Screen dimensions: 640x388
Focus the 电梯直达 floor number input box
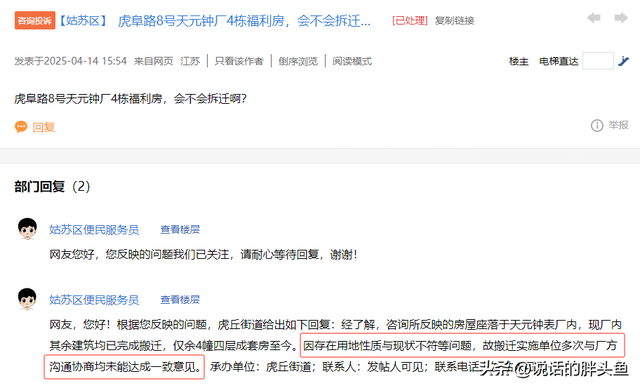[x=598, y=61]
